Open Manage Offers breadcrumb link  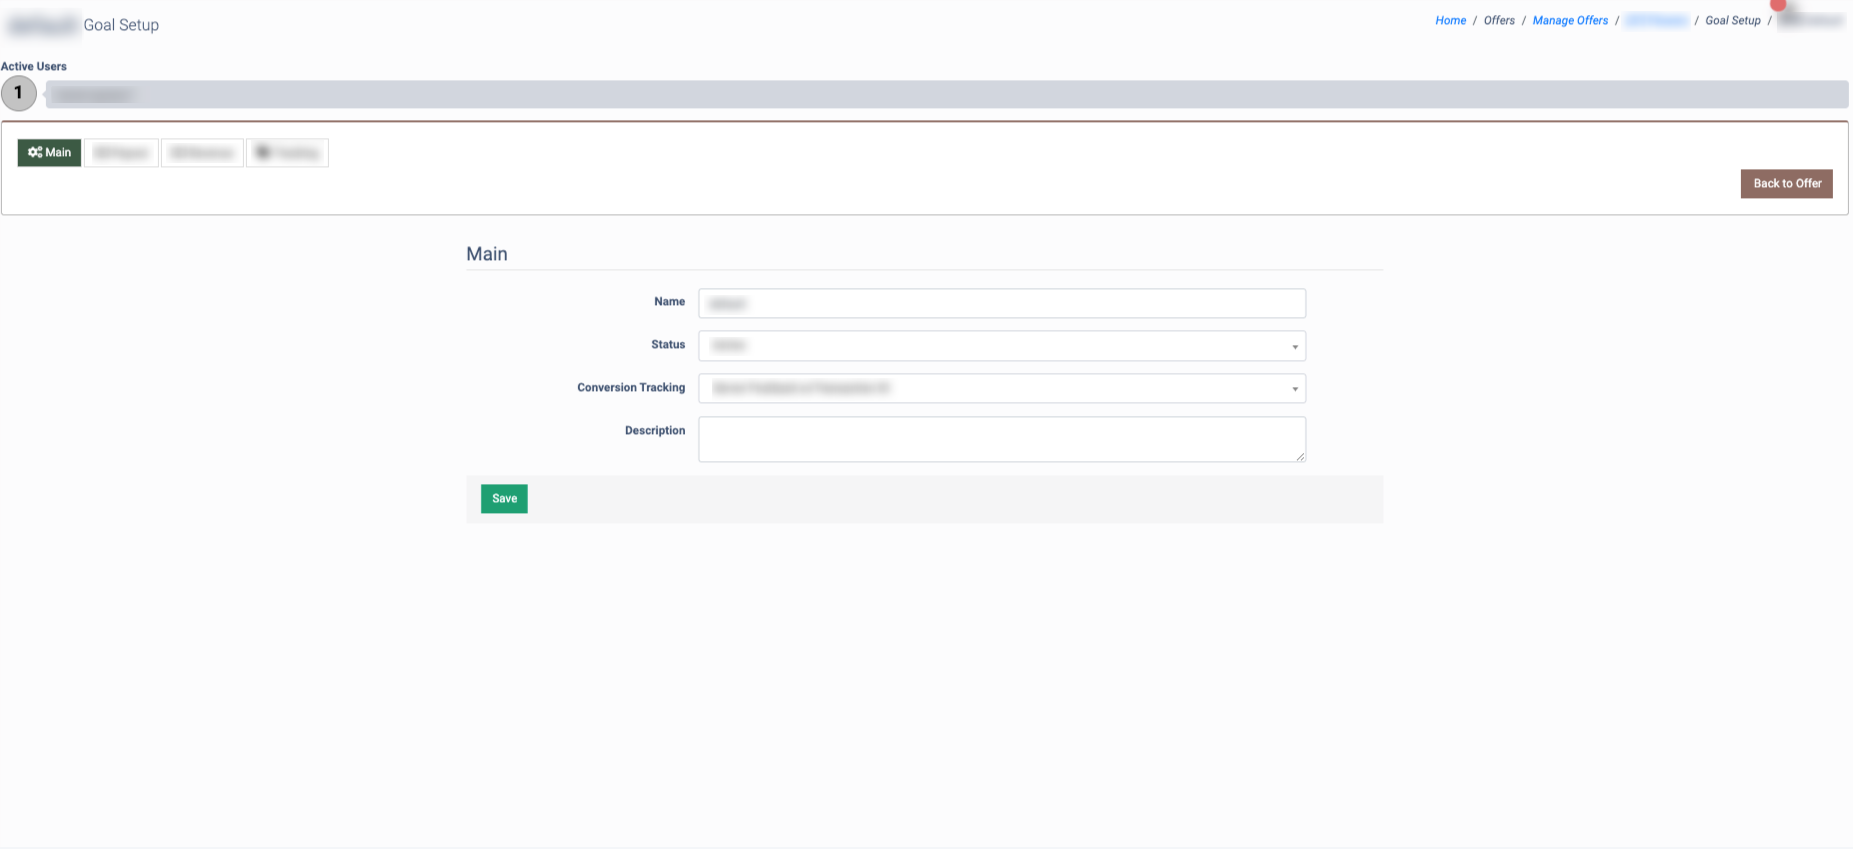[1570, 21]
